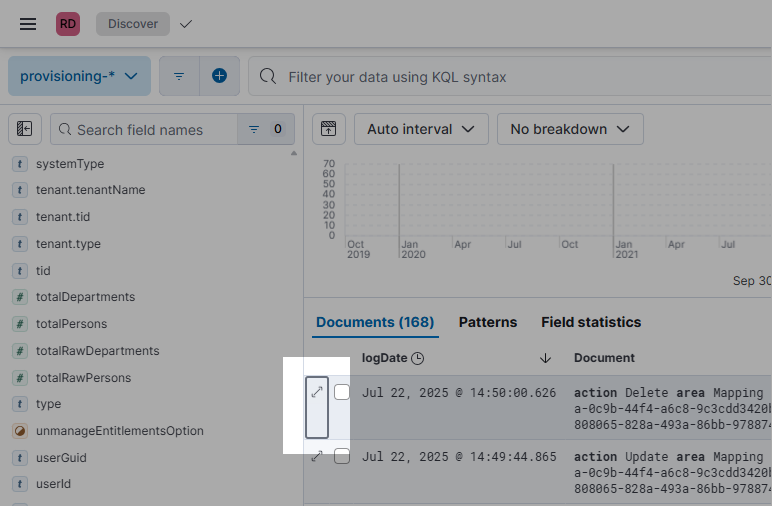Sort by the logDate column arrow
The image size is (772, 506).
pyautogui.click(x=545, y=358)
